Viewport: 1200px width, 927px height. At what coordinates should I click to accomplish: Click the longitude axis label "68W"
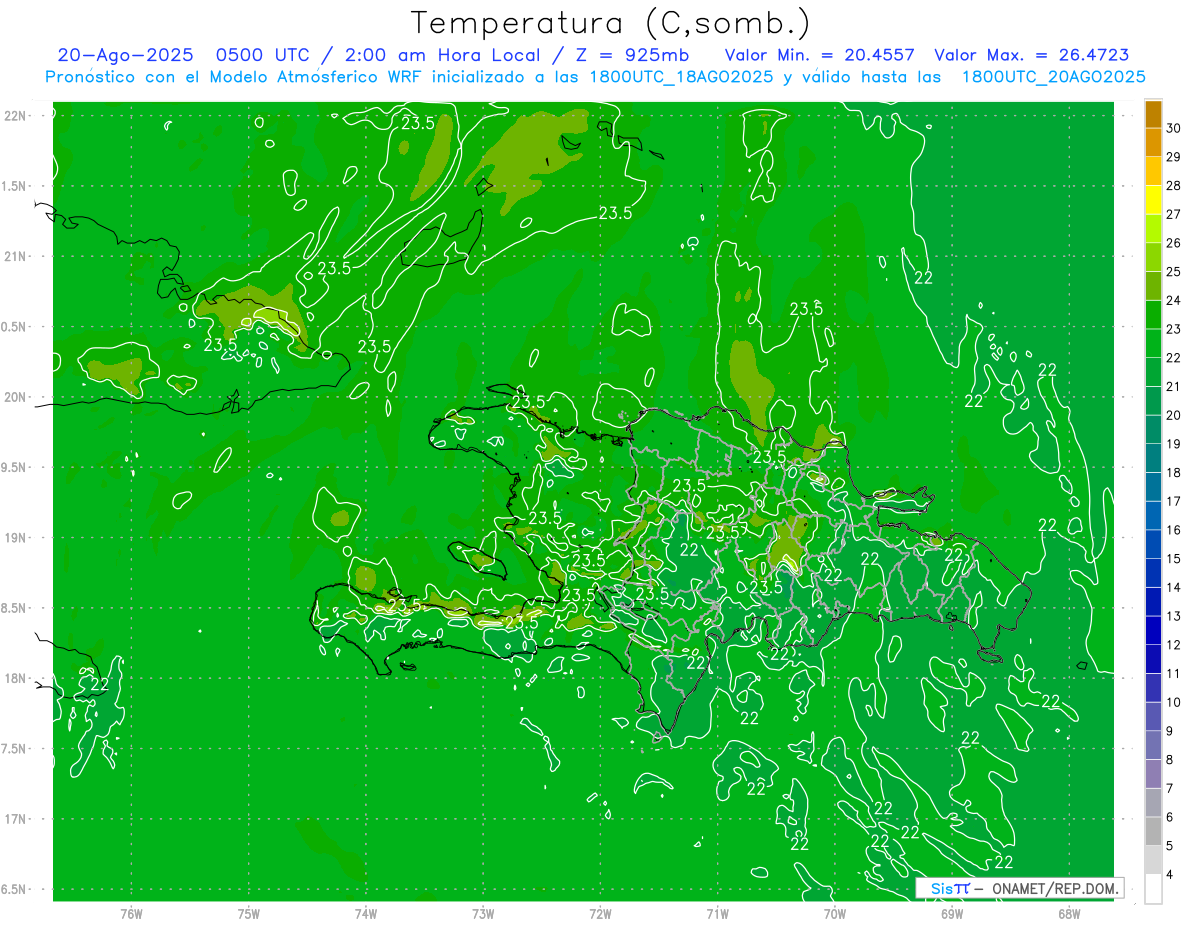coord(1068,913)
